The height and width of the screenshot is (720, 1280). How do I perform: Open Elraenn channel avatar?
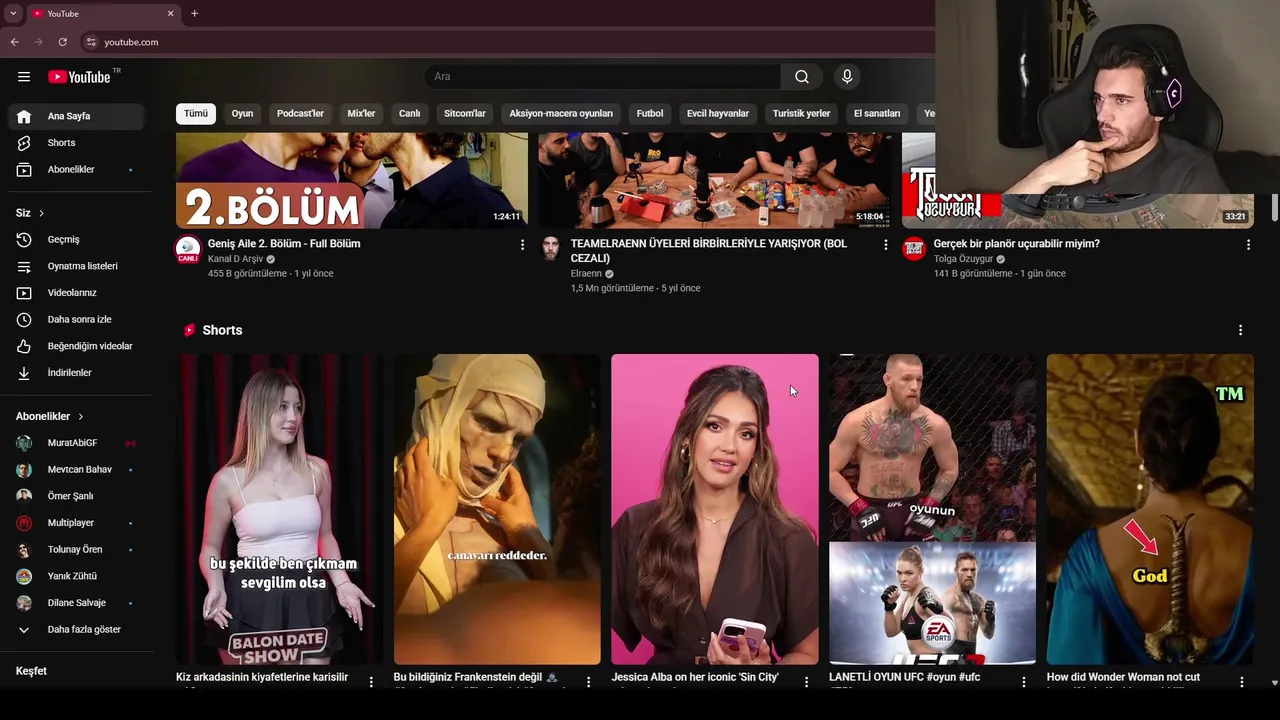pos(551,249)
